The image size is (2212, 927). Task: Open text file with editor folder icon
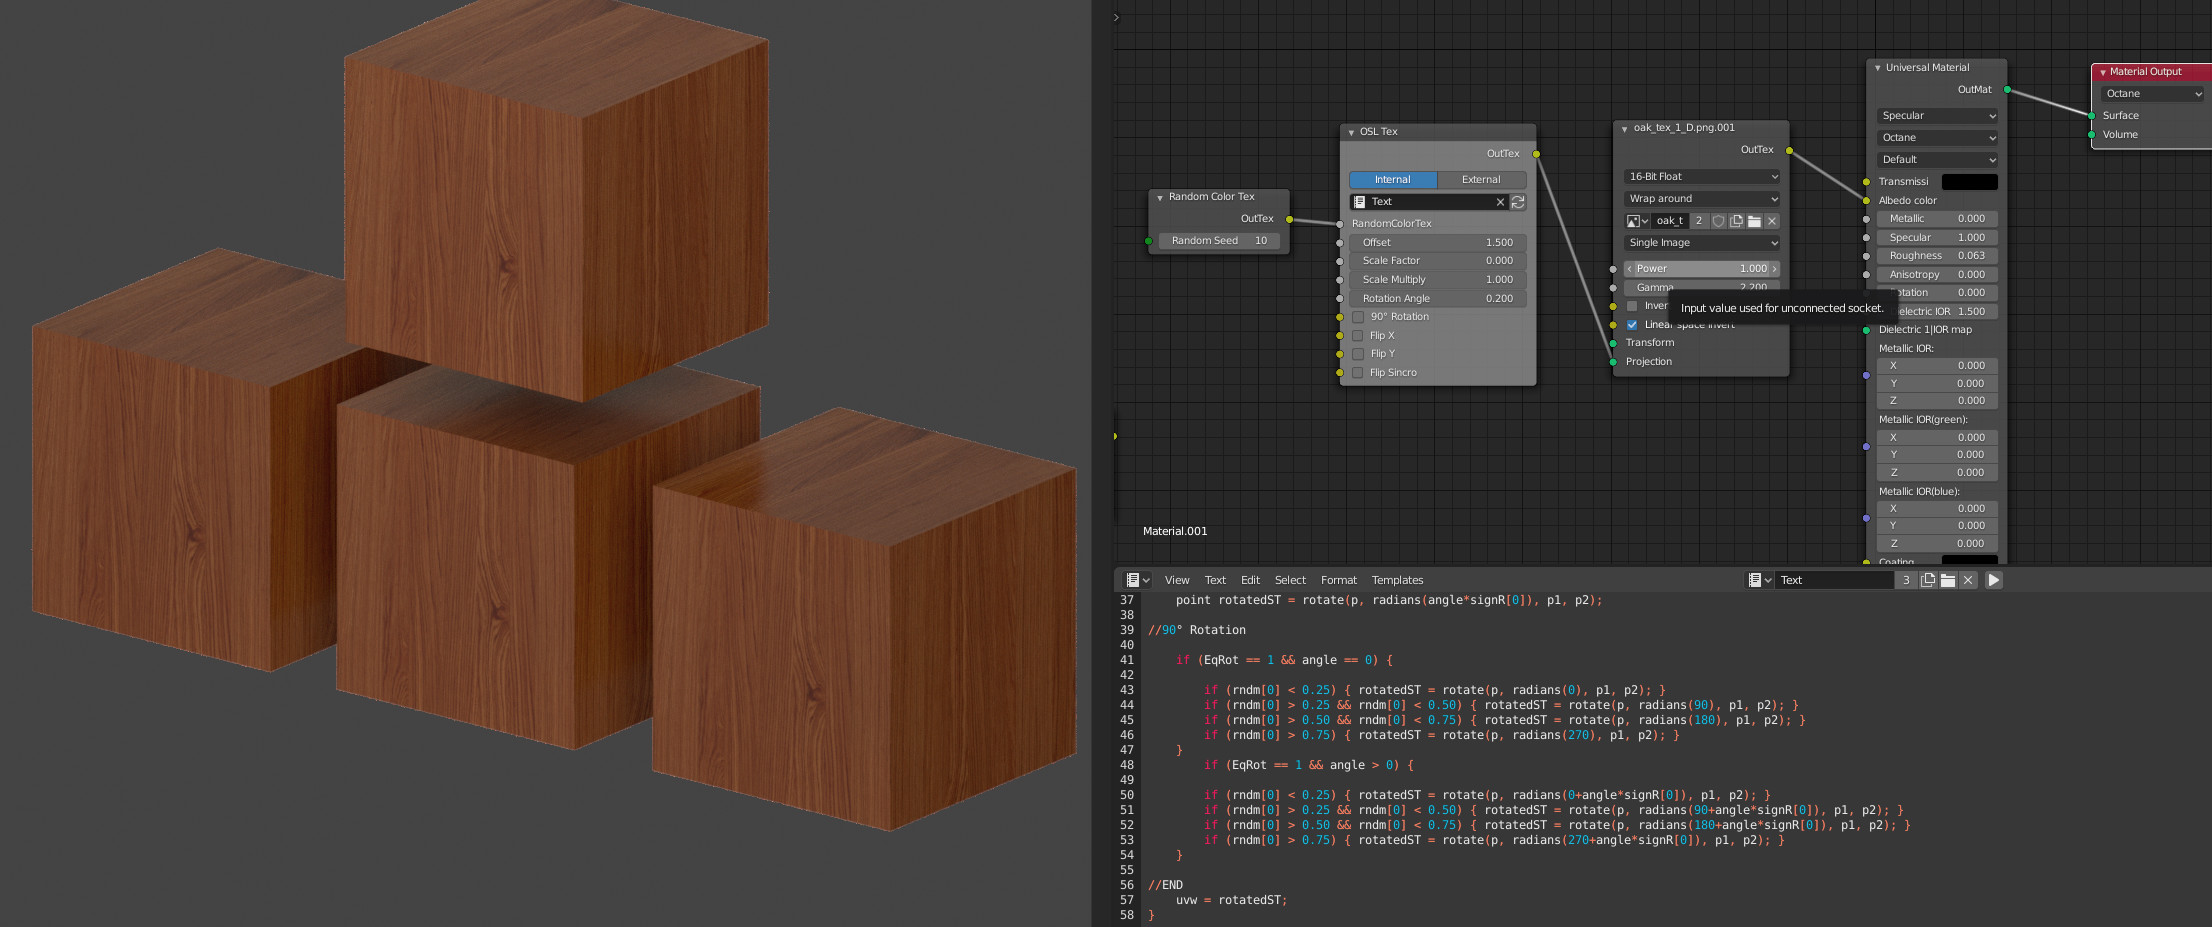tap(1948, 580)
